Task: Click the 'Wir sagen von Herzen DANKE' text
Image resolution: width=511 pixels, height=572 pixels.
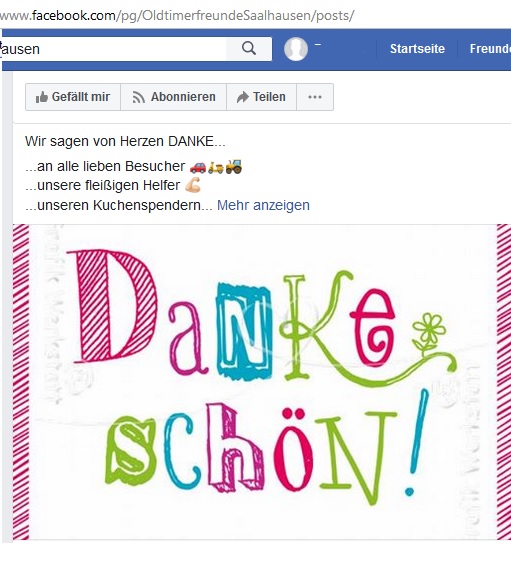Action: (125, 141)
